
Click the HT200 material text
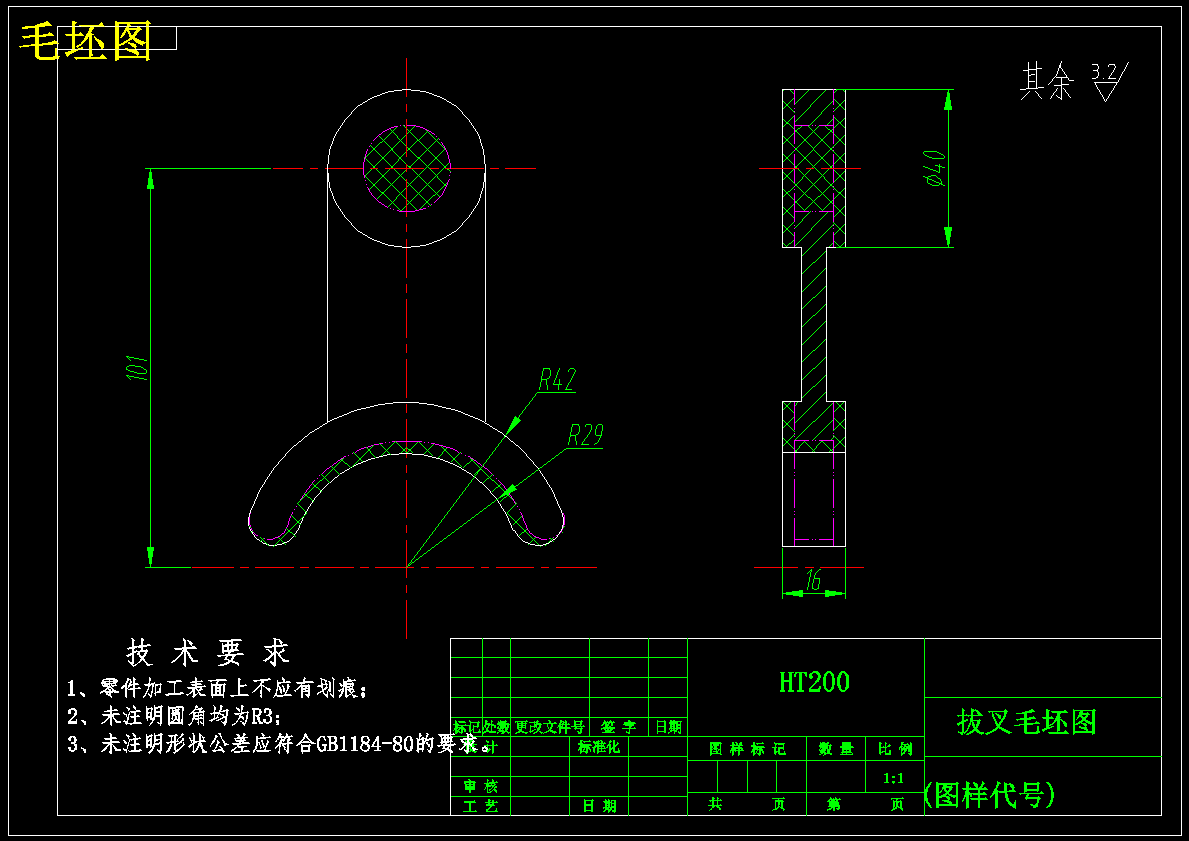point(814,683)
